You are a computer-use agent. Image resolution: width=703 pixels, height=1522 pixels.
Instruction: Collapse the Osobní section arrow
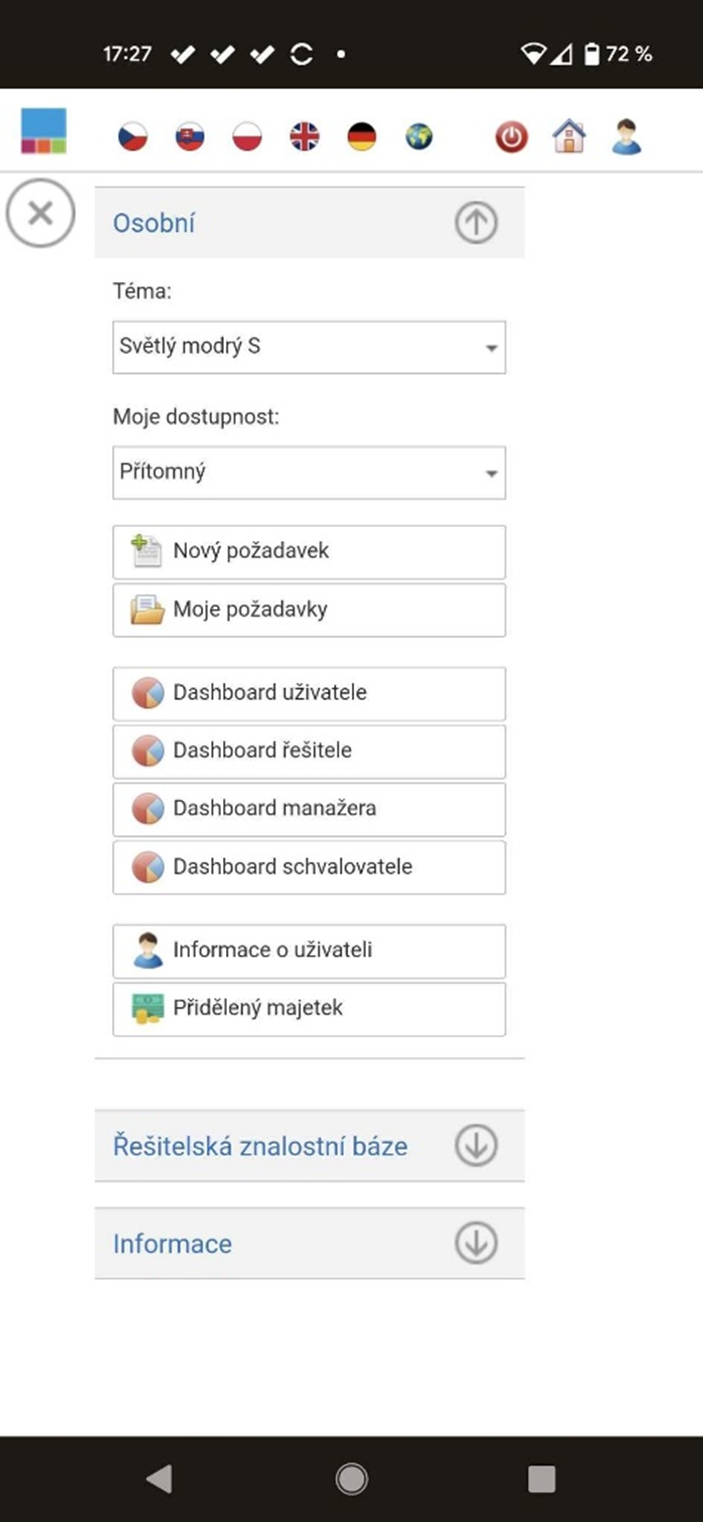[476, 223]
